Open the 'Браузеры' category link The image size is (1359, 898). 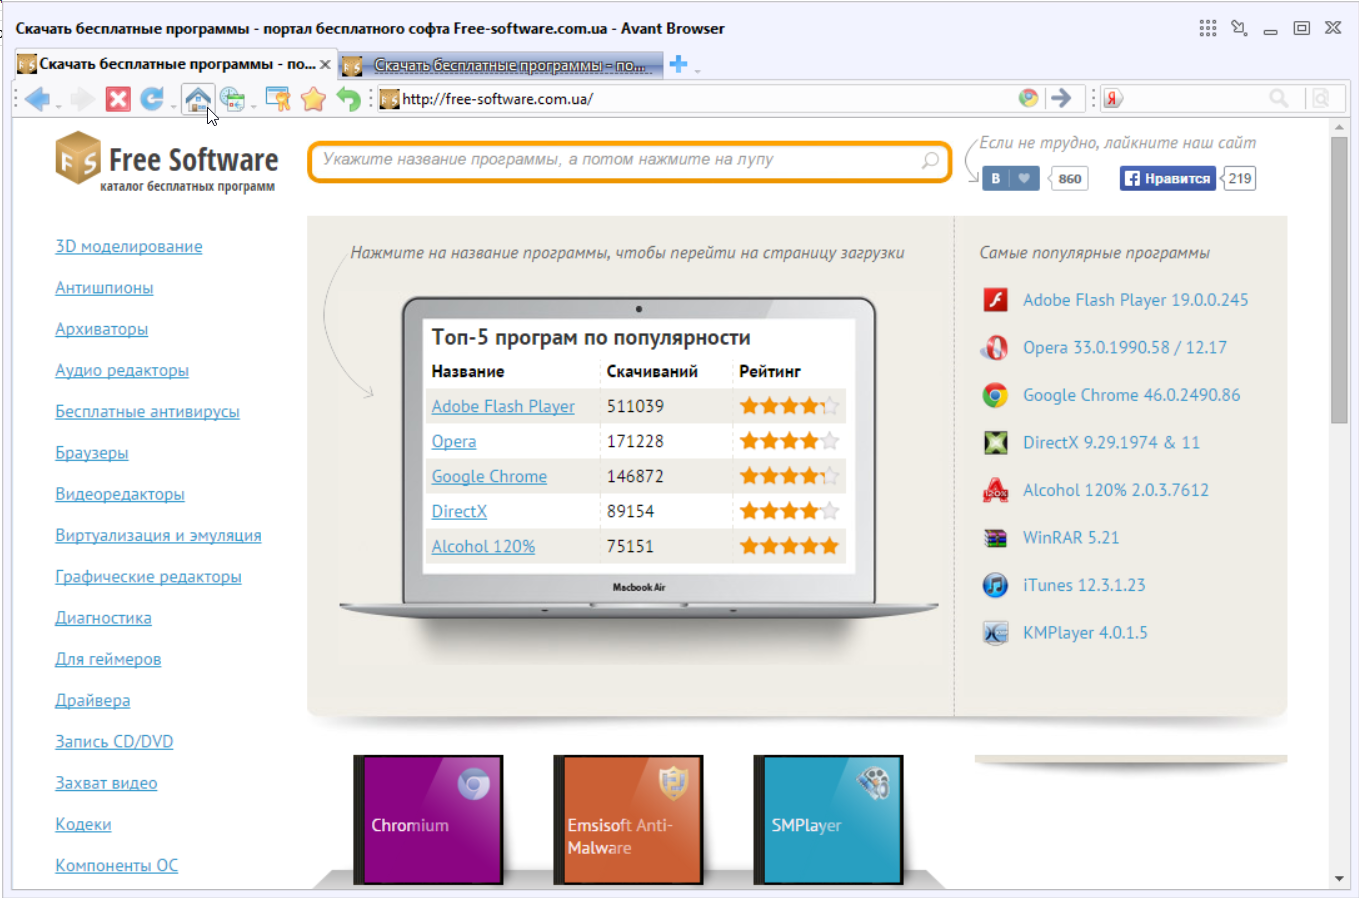coord(92,453)
